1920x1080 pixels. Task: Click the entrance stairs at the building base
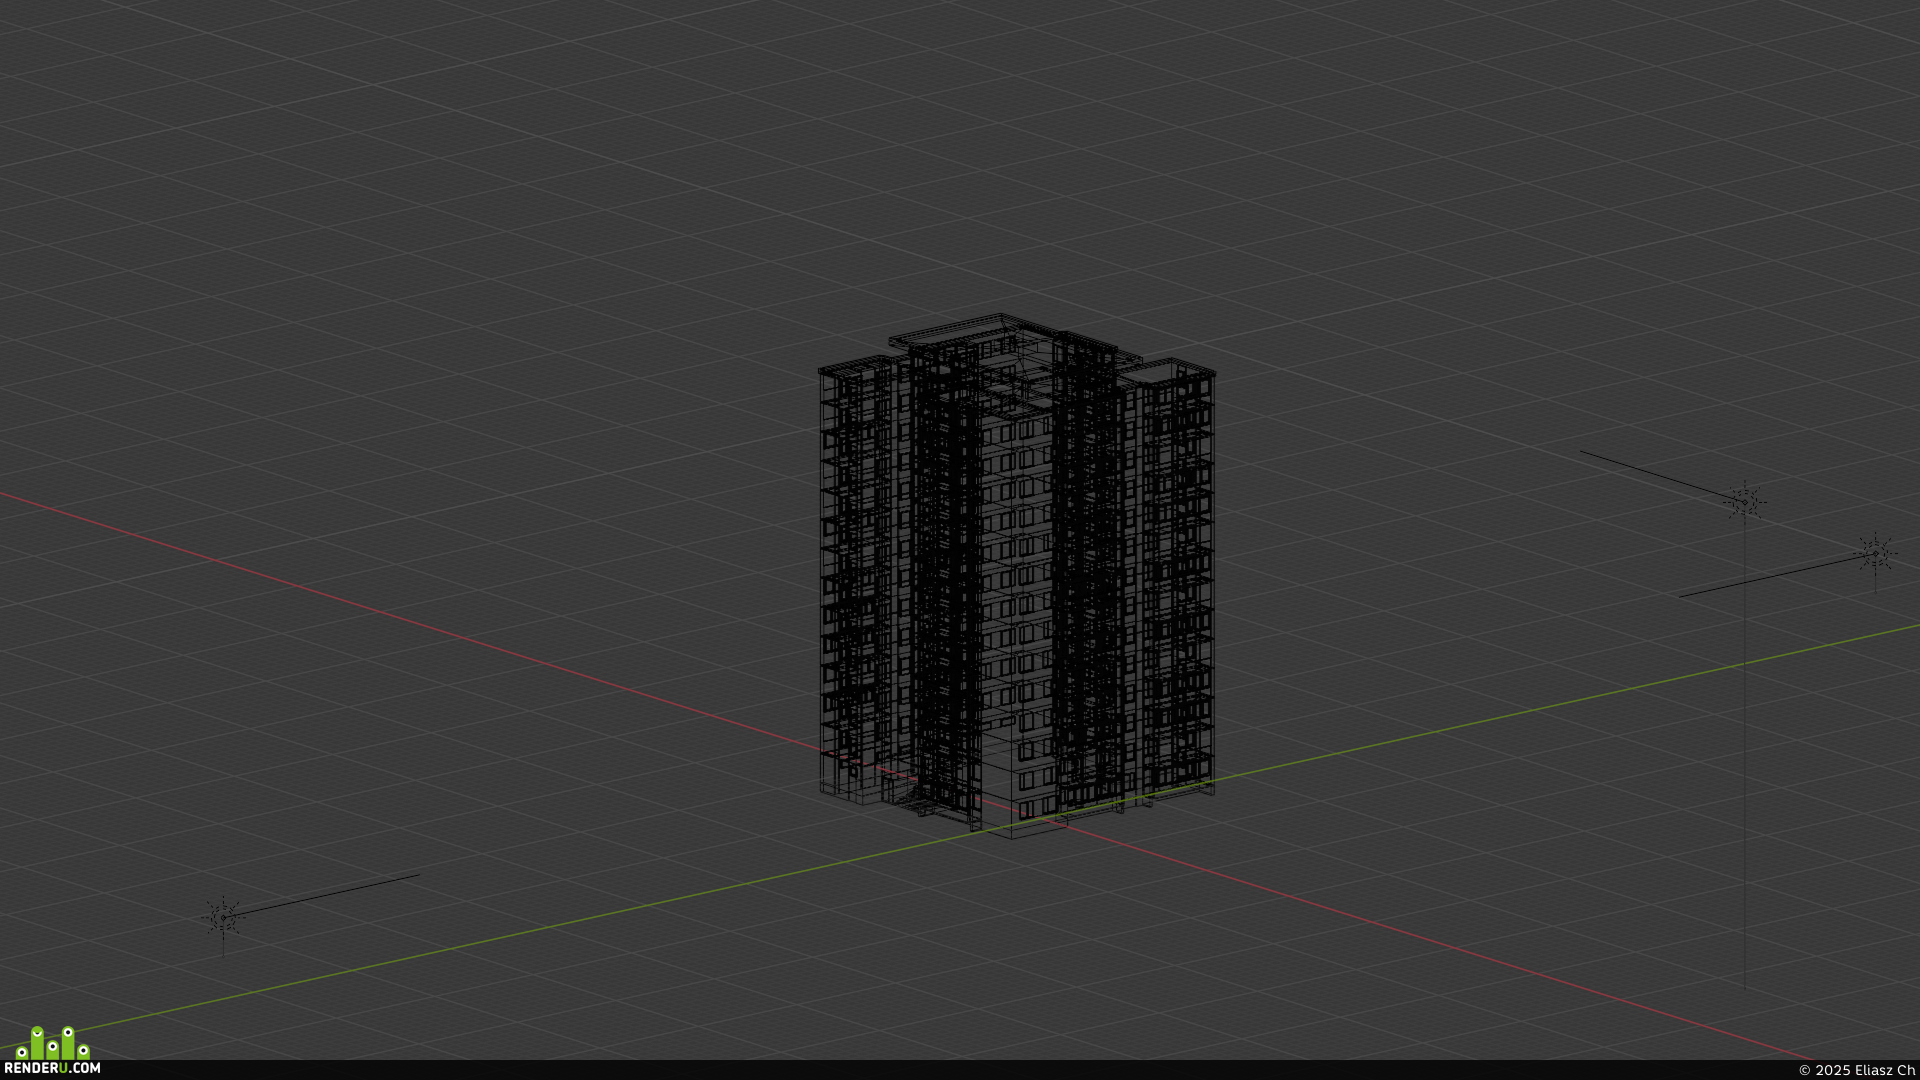(x=915, y=800)
